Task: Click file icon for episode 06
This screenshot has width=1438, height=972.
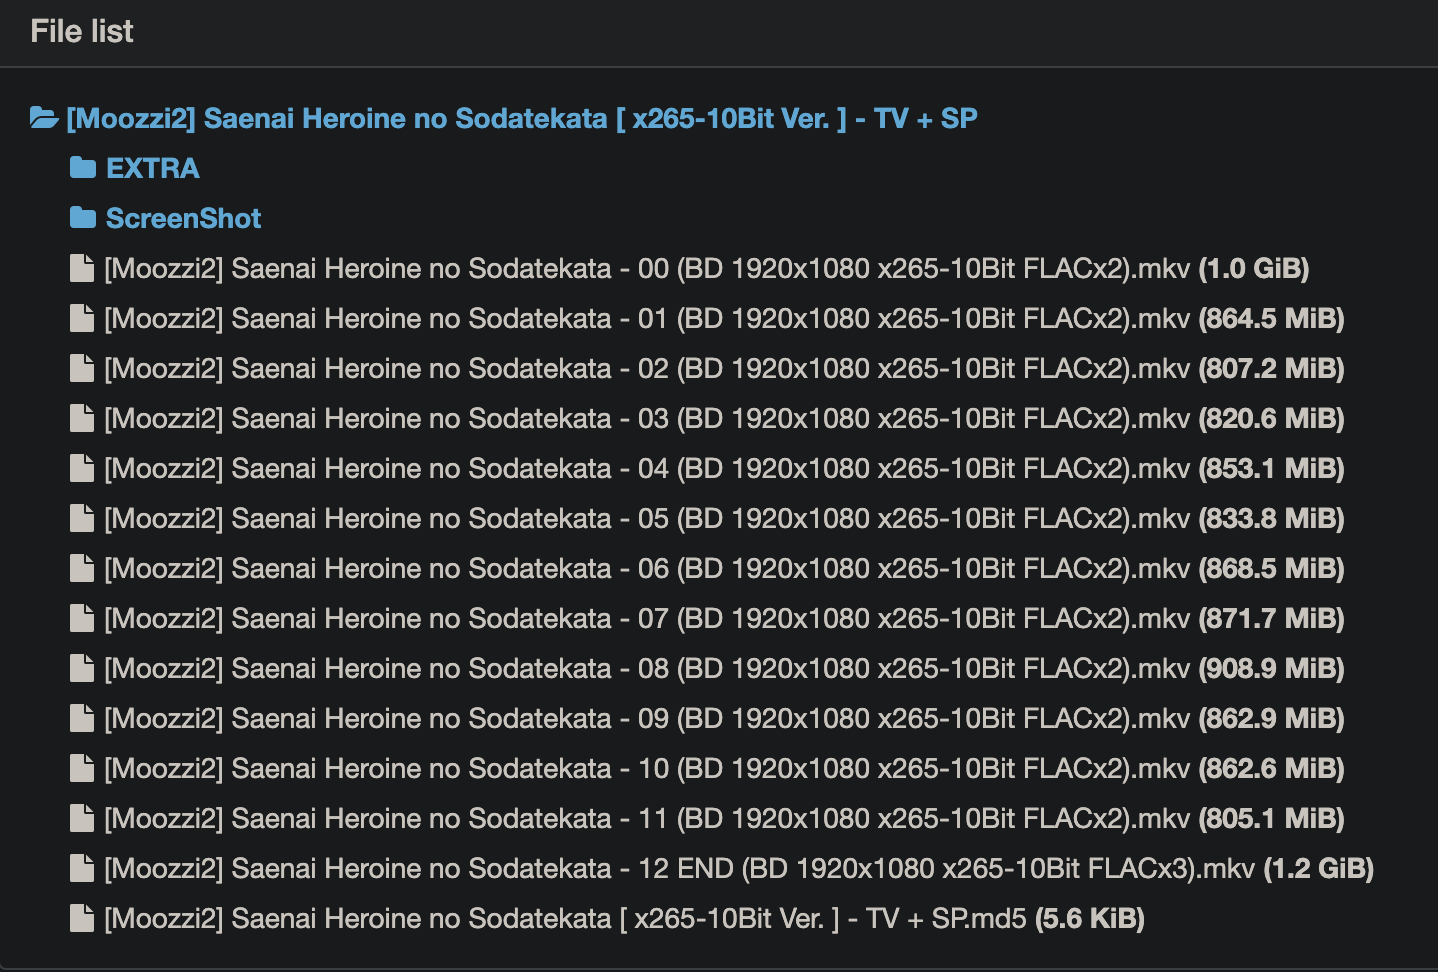Action: point(82,568)
